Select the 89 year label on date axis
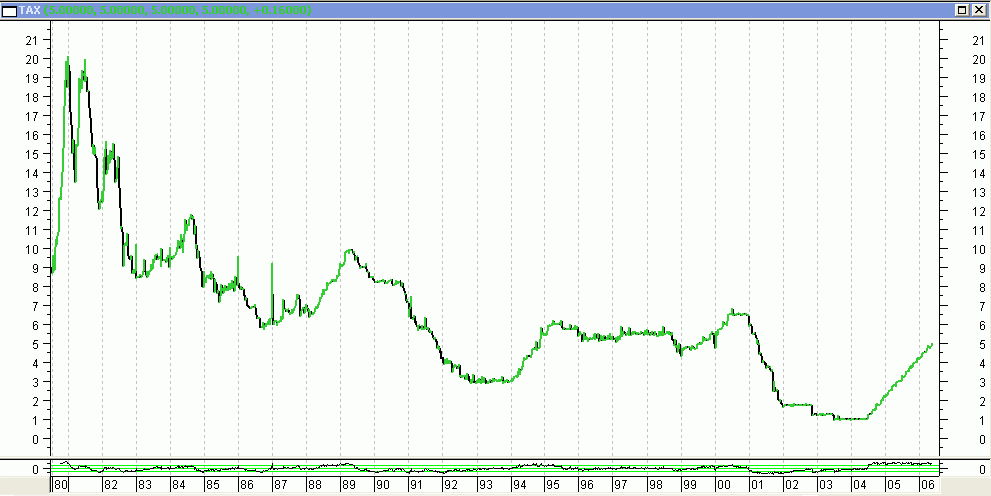Viewport: 991px width, 496px height. tap(349, 485)
